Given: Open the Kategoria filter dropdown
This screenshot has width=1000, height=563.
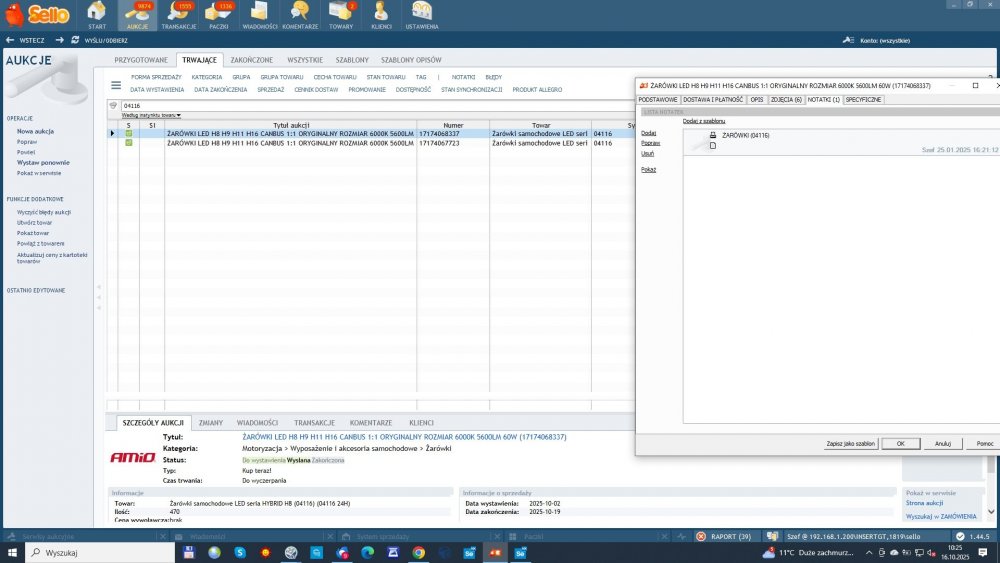Looking at the screenshot, I should click(207, 77).
